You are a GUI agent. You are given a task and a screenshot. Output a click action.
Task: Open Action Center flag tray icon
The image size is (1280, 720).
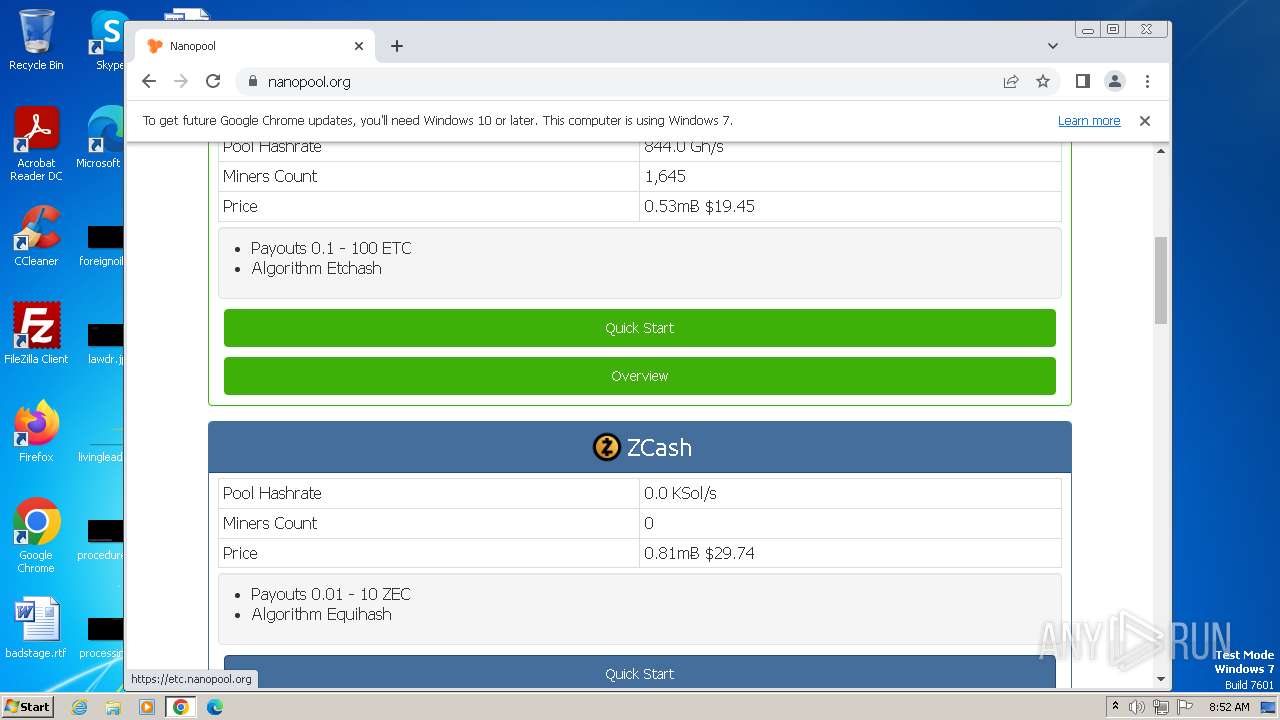pos(1185,707)
